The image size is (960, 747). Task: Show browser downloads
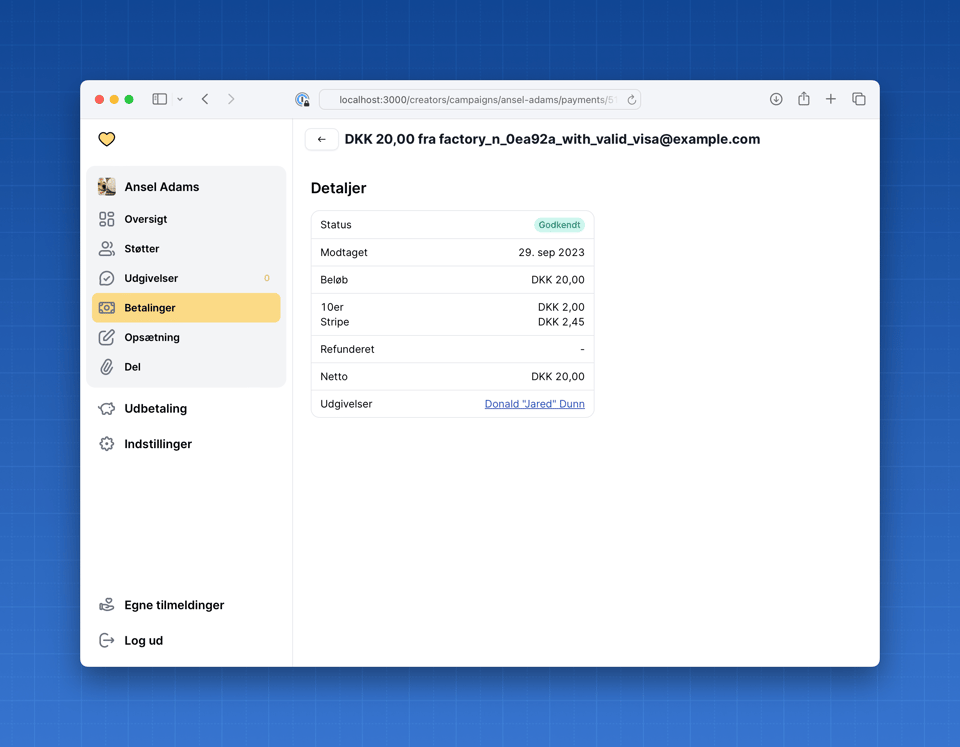(x=776, y=99)
